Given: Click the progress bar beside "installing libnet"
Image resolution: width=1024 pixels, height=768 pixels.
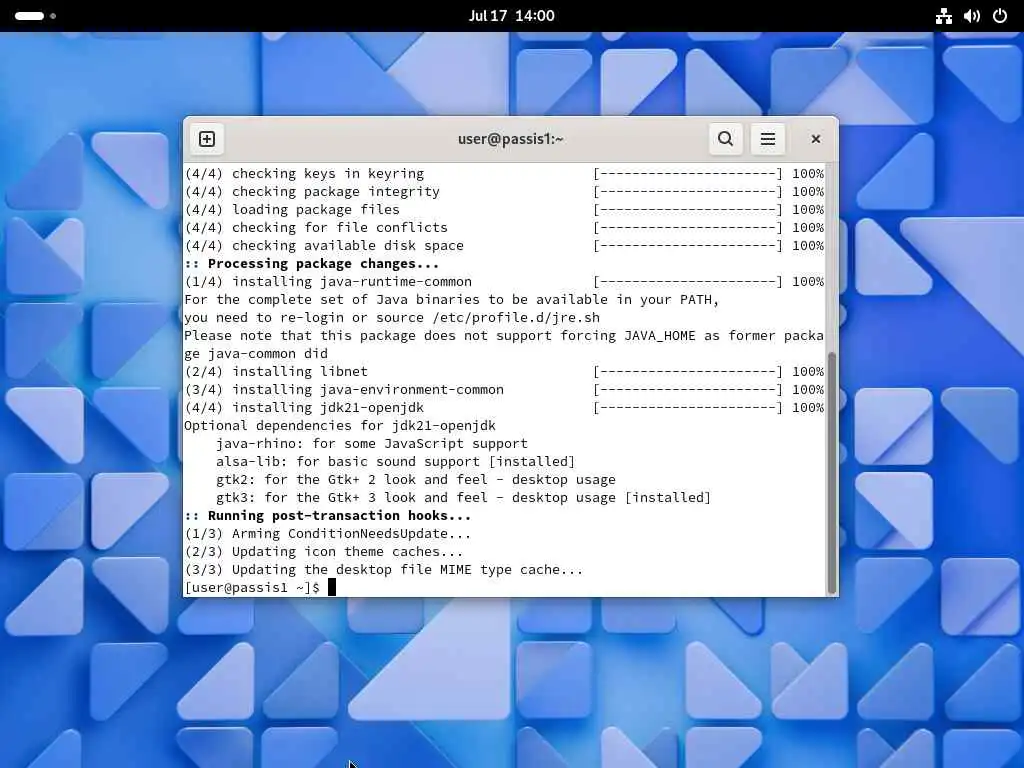Looking at the screenshot, I should [x=688, y=372].
